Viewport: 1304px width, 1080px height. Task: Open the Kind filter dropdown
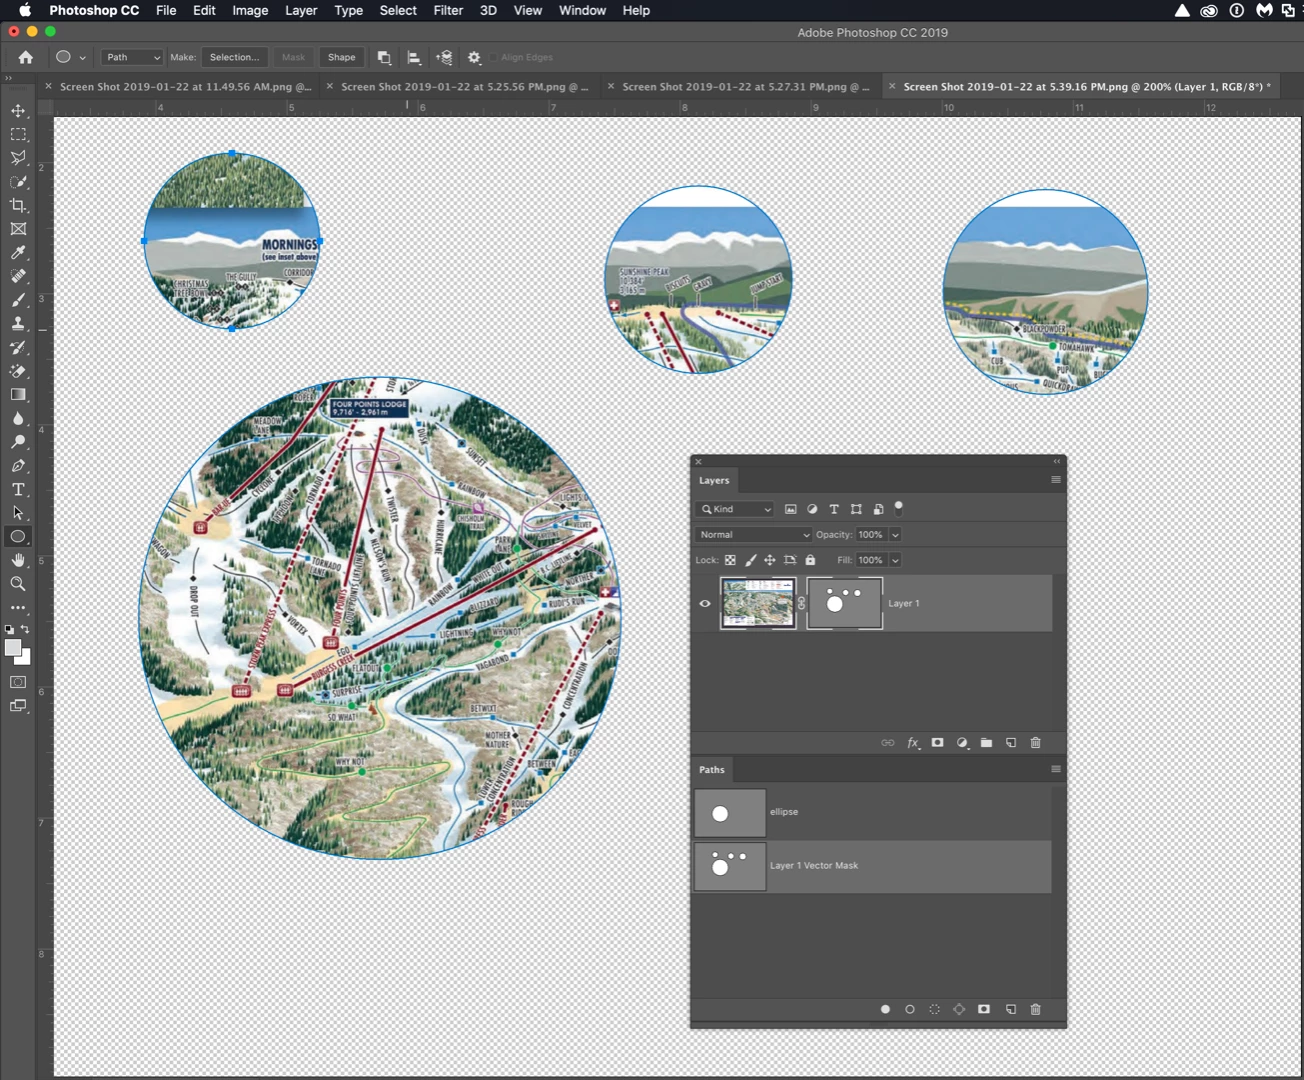tap(735, 509)
